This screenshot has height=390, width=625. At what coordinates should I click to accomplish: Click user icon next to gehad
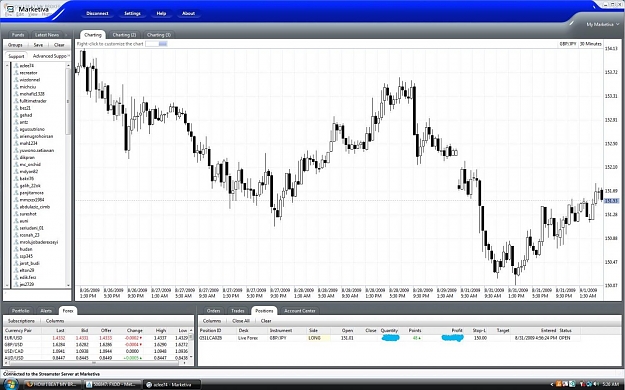tap(16, 115)
